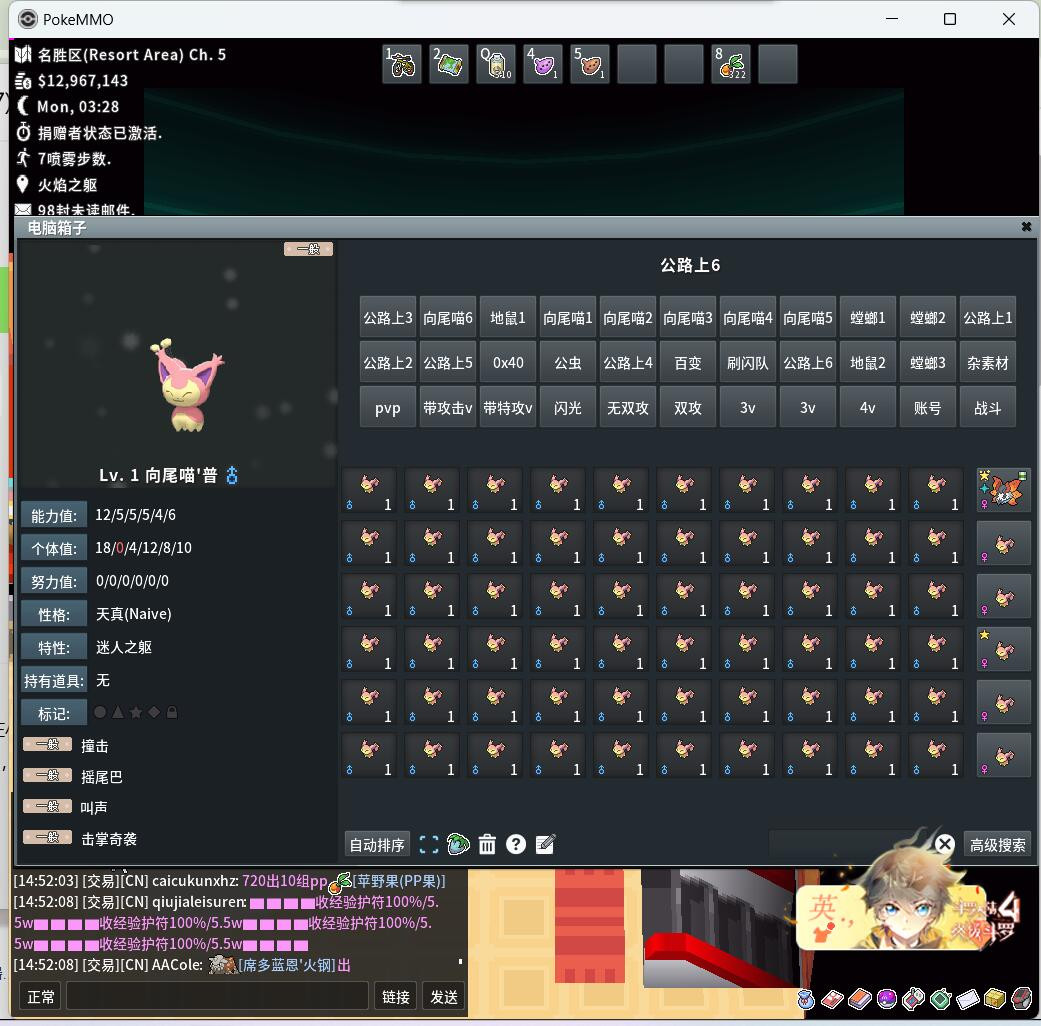Switch to the 螳螂3 box tab

coord(927,363)
